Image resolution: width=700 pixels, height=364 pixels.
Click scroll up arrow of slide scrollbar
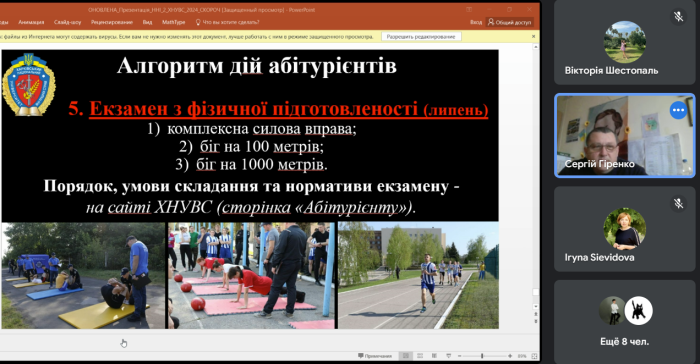536,46
